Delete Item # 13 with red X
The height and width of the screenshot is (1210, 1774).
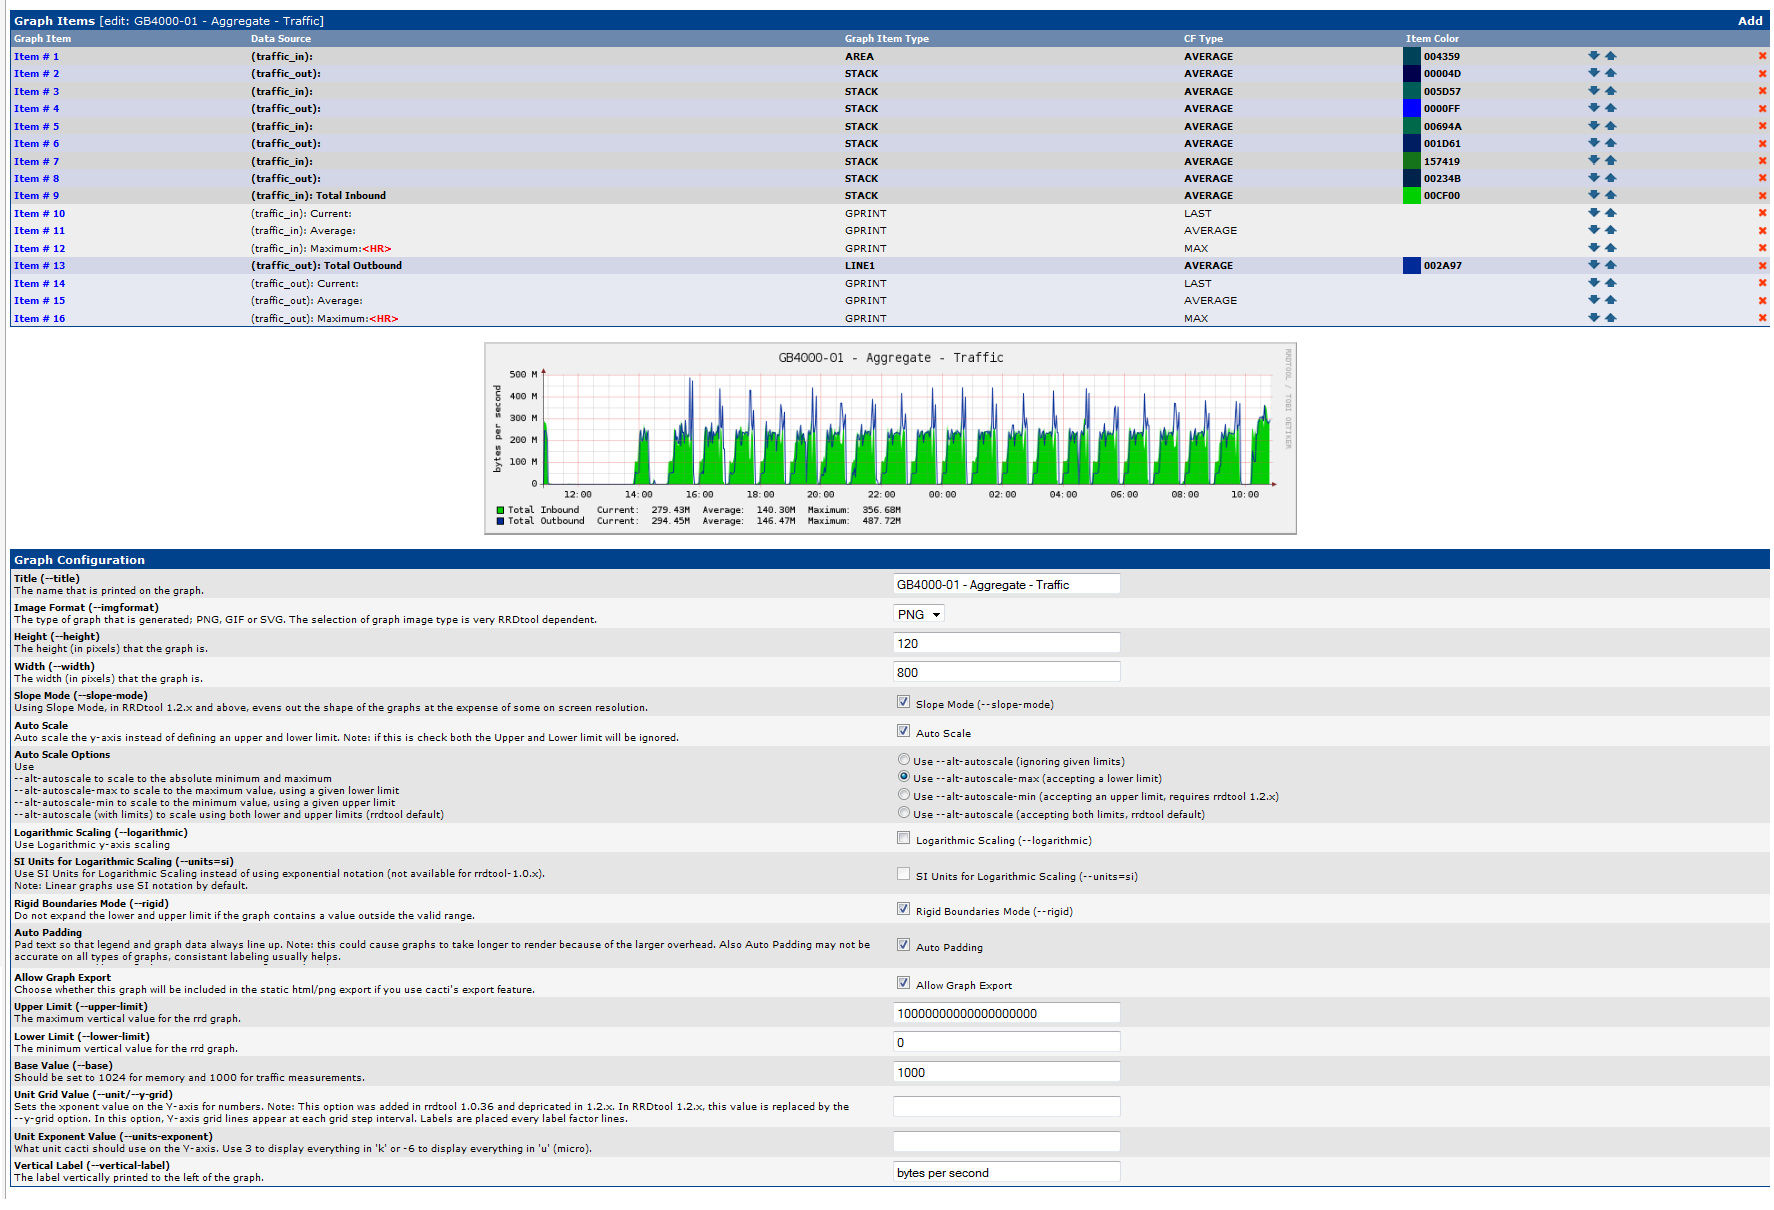click(1762, 265)
